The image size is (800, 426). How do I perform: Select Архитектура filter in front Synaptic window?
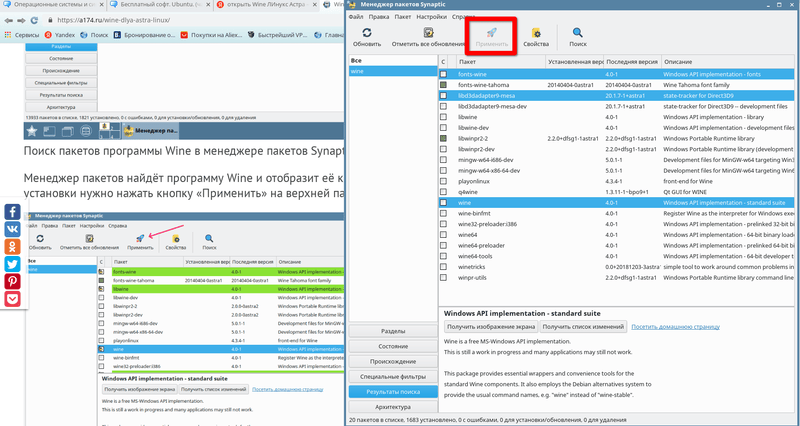point(393,407)
